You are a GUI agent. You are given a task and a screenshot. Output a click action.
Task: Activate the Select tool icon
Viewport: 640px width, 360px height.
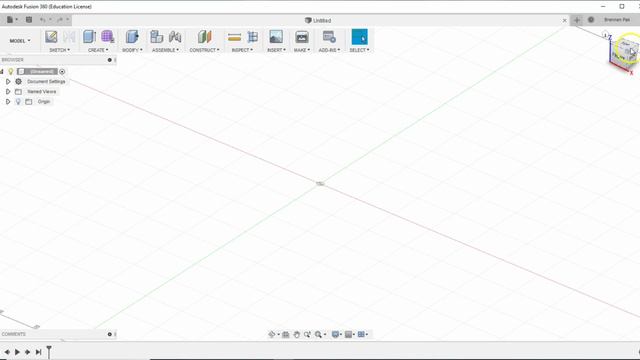[360, 37]
